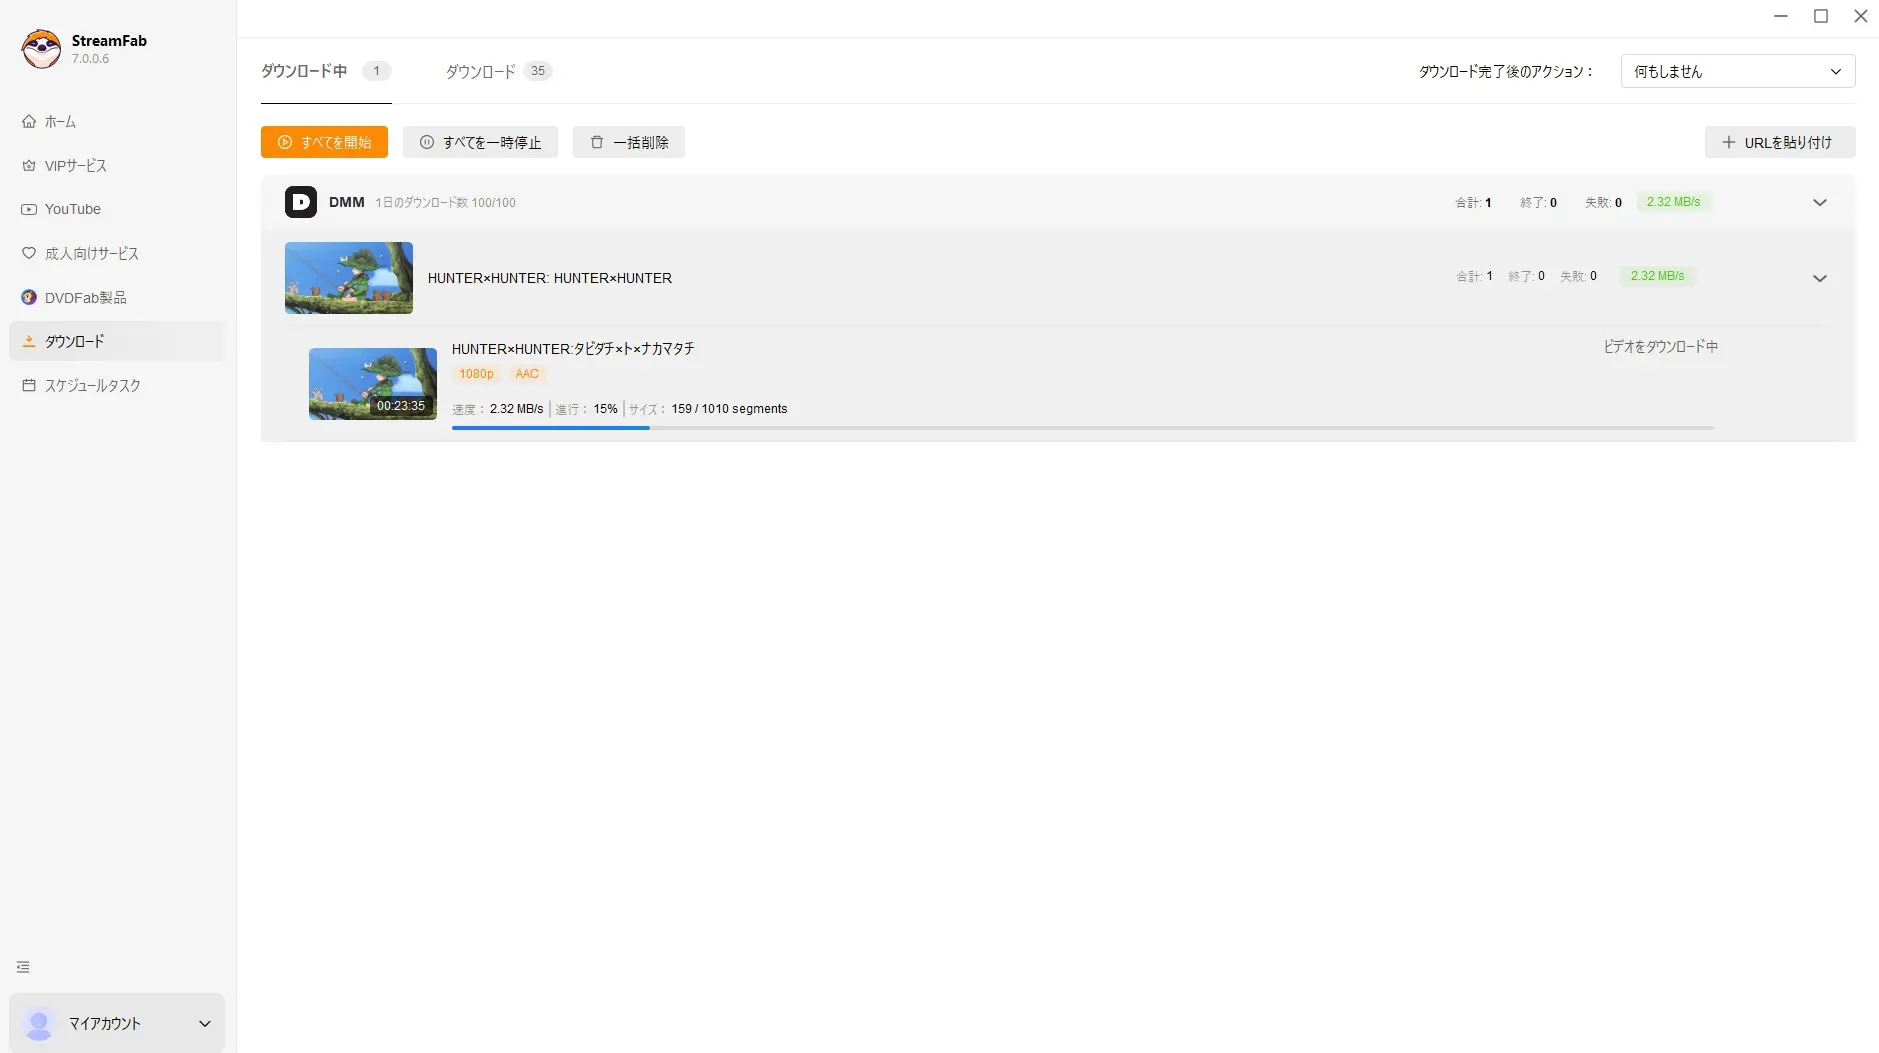Open DVDFab製品 in the sidebar
This screenshot has height=1053, width=1879.
point(118,297)
